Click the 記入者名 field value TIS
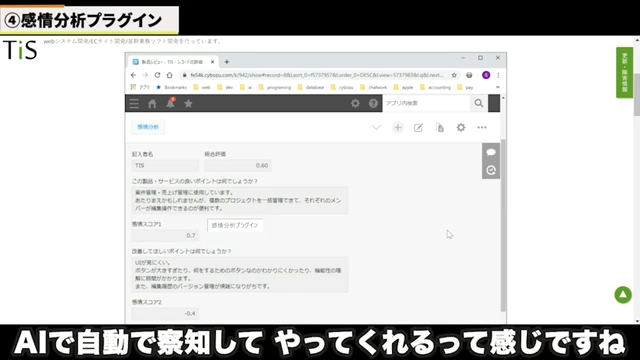The height and width of the screenshot is (360, 640). [165, 165]
